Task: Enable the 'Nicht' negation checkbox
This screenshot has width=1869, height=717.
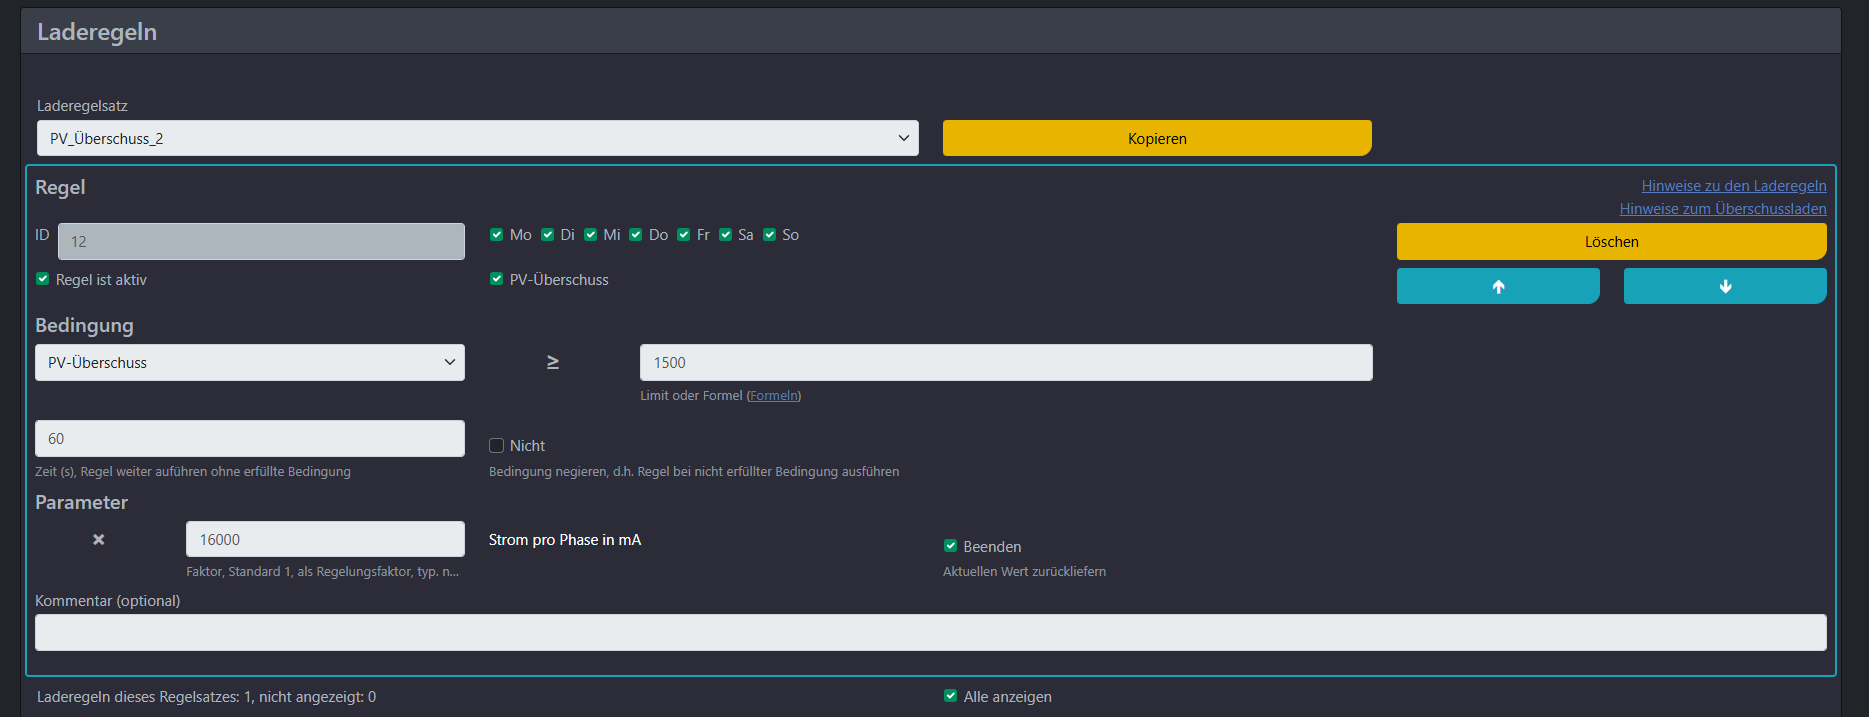Action: point(496,446)
